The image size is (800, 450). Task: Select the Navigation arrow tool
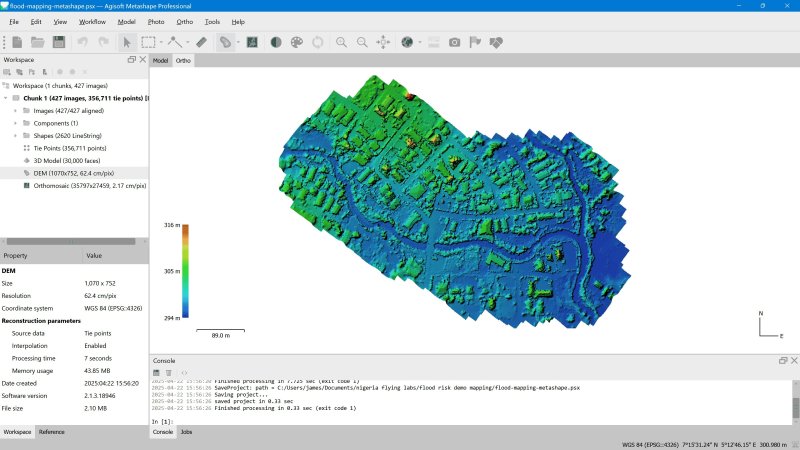click(x=127, y=42)
